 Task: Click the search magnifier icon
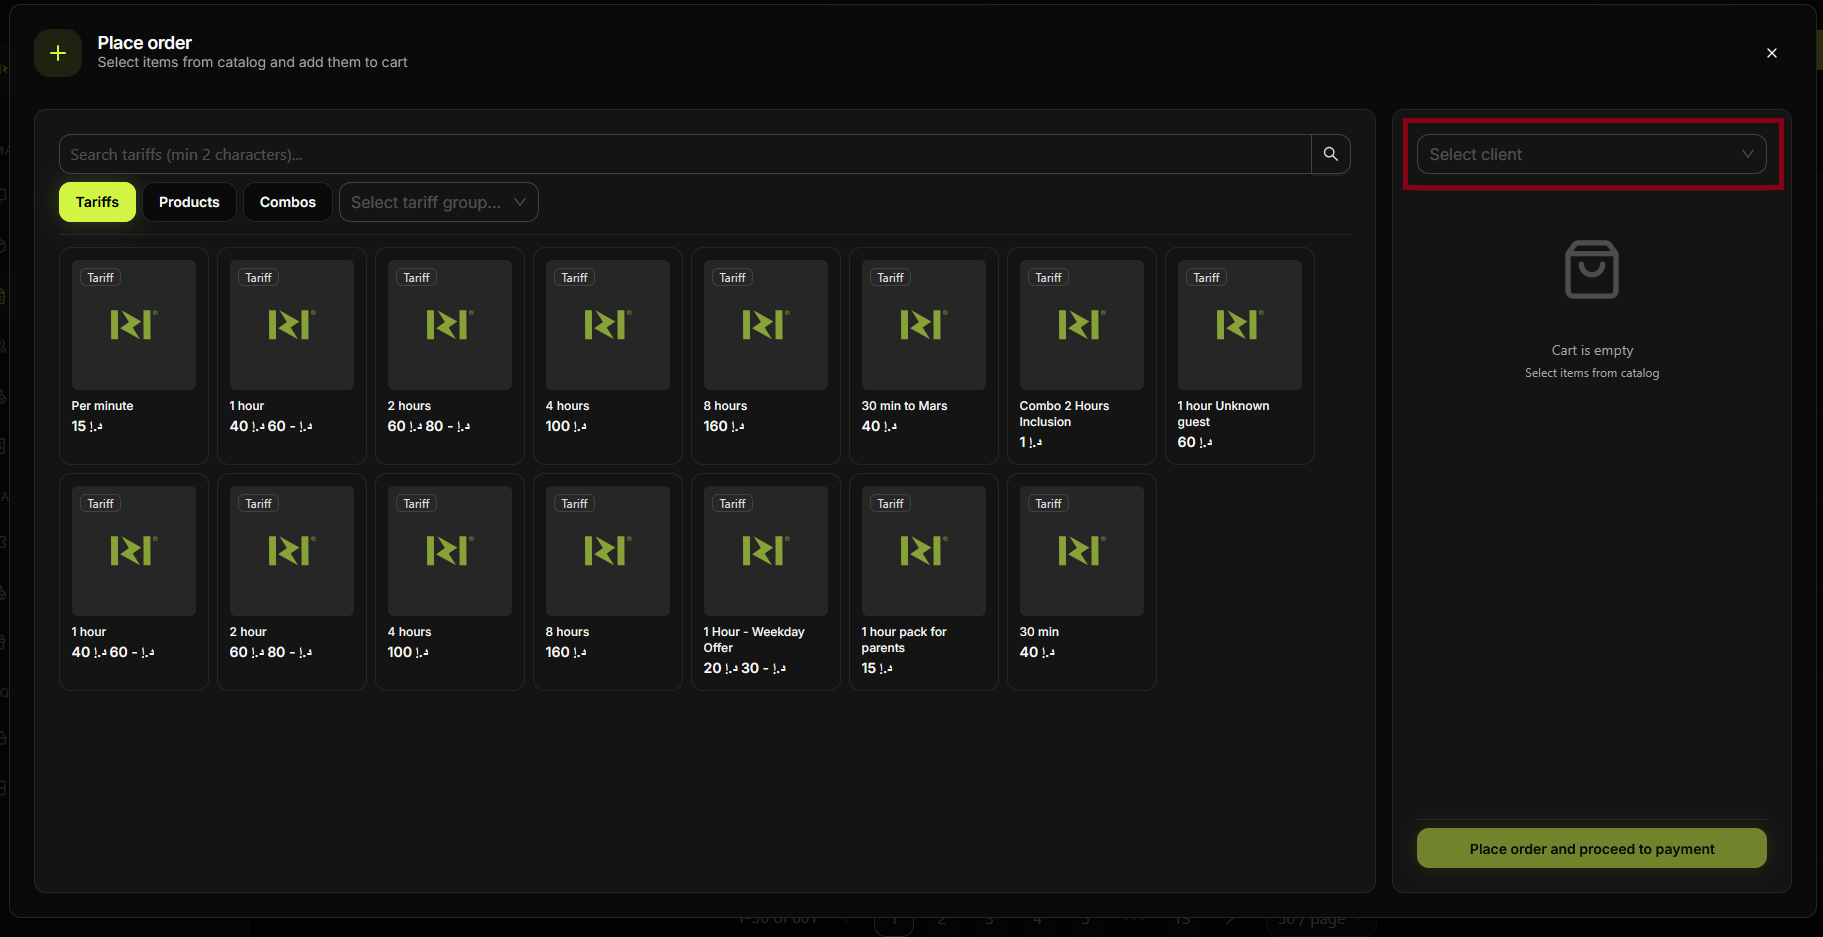[x=1330, y=154]
